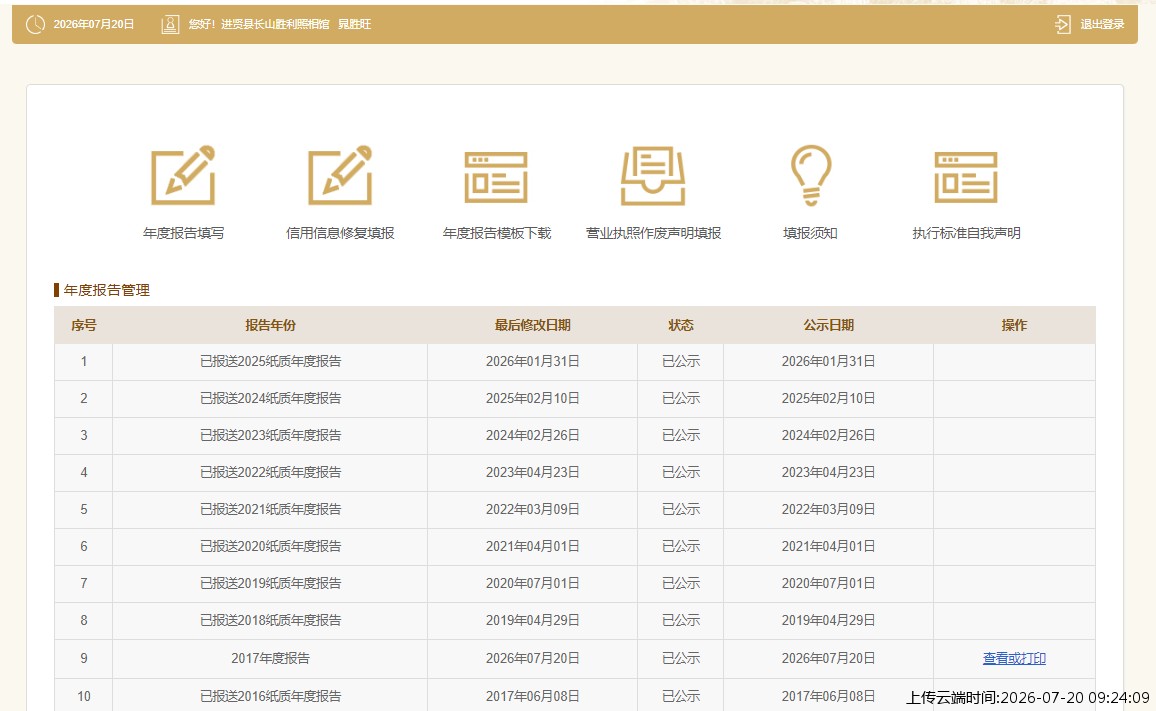Click the 2024年02月26日 last-modified cell
The width and height of the screenshot is (1156, 711).
(x=532, y=435)
